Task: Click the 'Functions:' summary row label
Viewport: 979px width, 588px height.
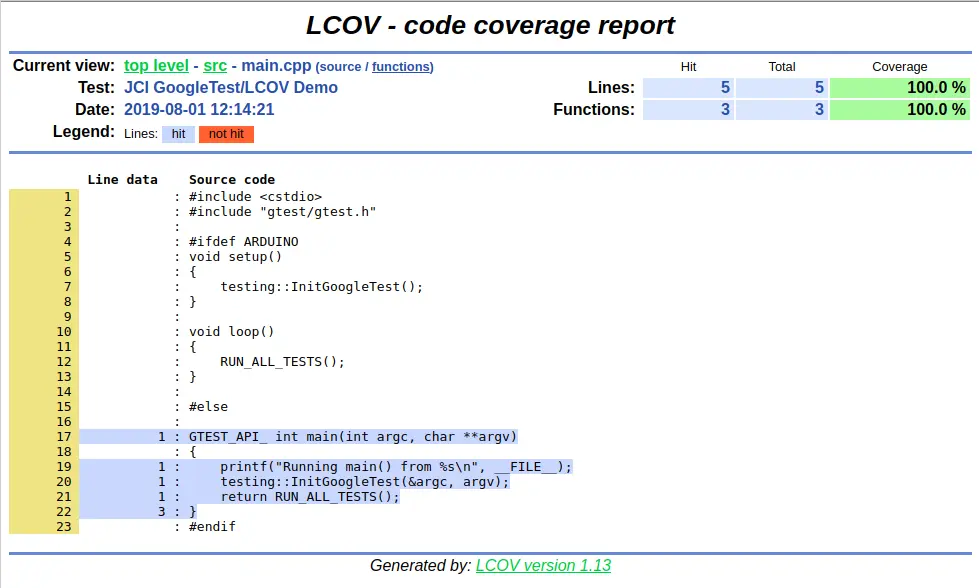Action: coord(594,109)
